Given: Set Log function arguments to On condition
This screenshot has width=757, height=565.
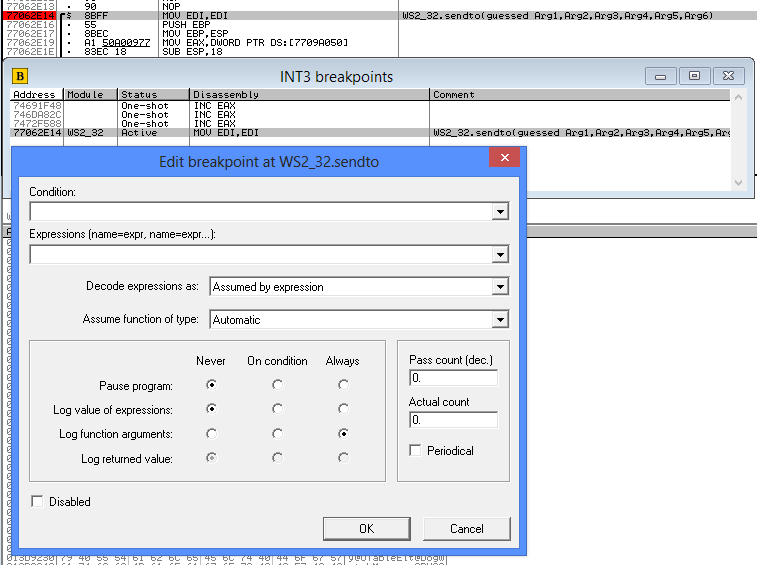Looking at the screenshot, I should tap(277, 434).
